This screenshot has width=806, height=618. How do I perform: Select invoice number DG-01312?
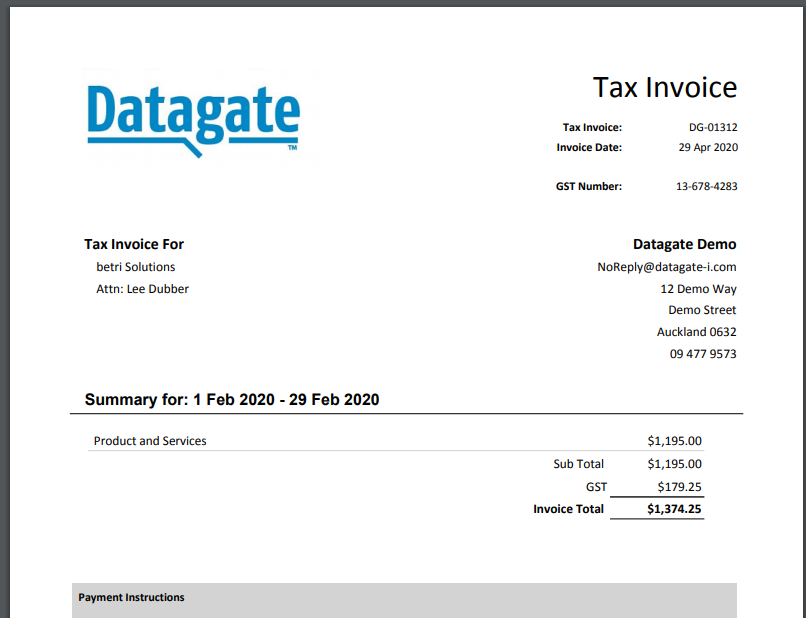(x=712, y=127)
